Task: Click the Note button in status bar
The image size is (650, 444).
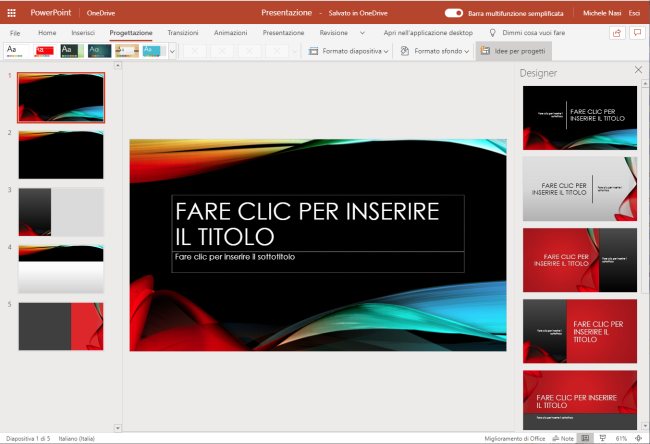Action: pyautogui.click(x=565, y=438)
